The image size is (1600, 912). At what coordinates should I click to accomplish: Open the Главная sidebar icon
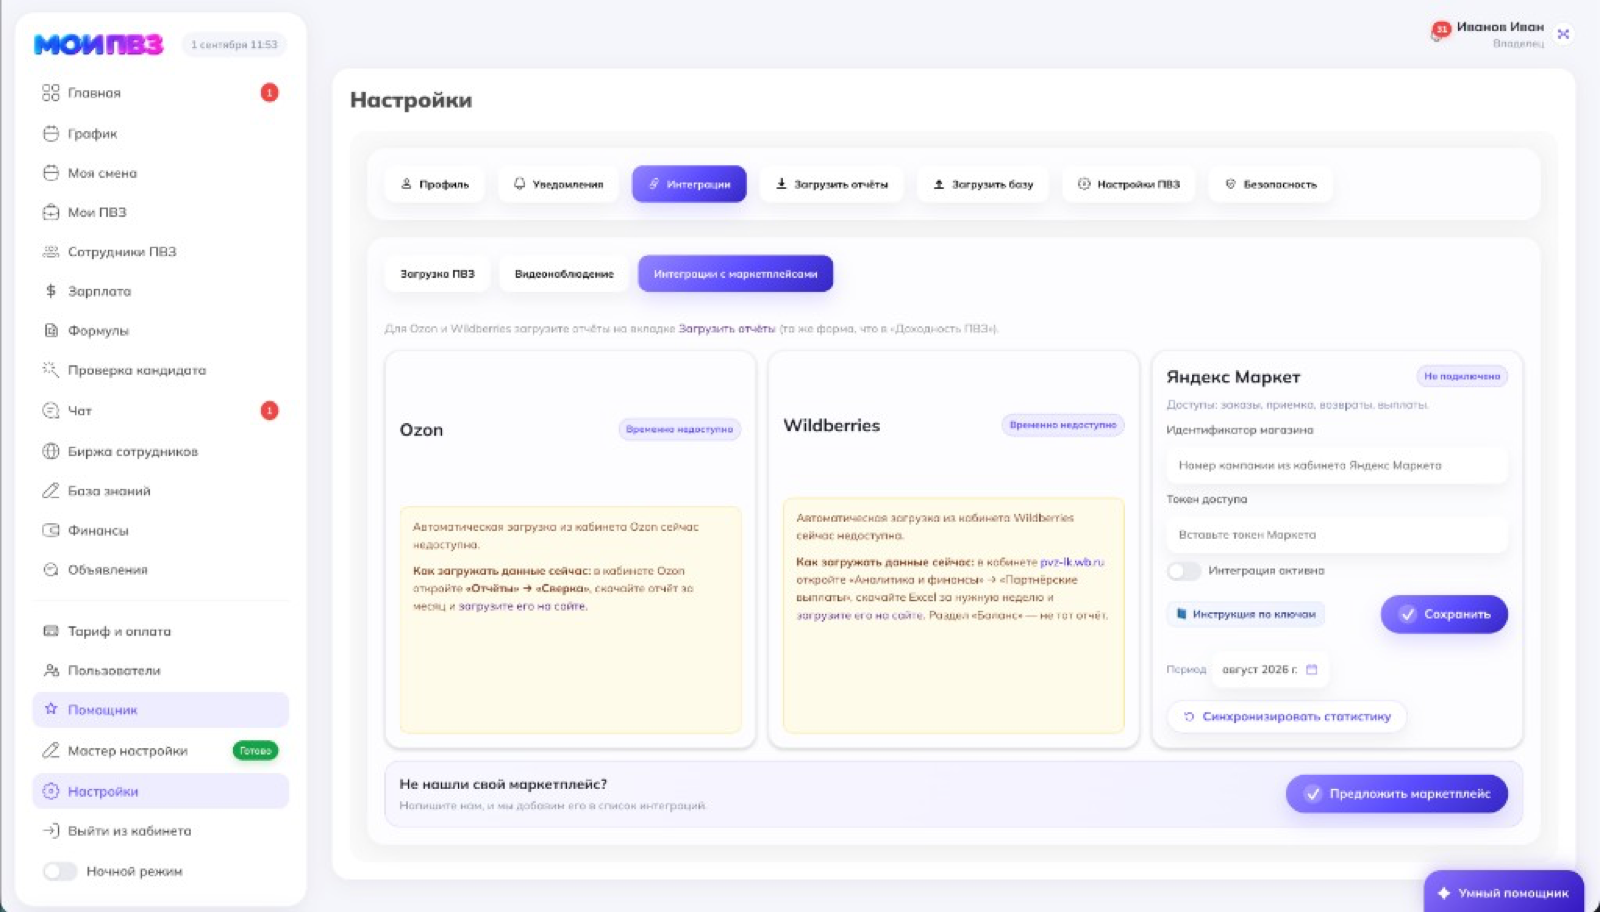(x=51, y=93)
